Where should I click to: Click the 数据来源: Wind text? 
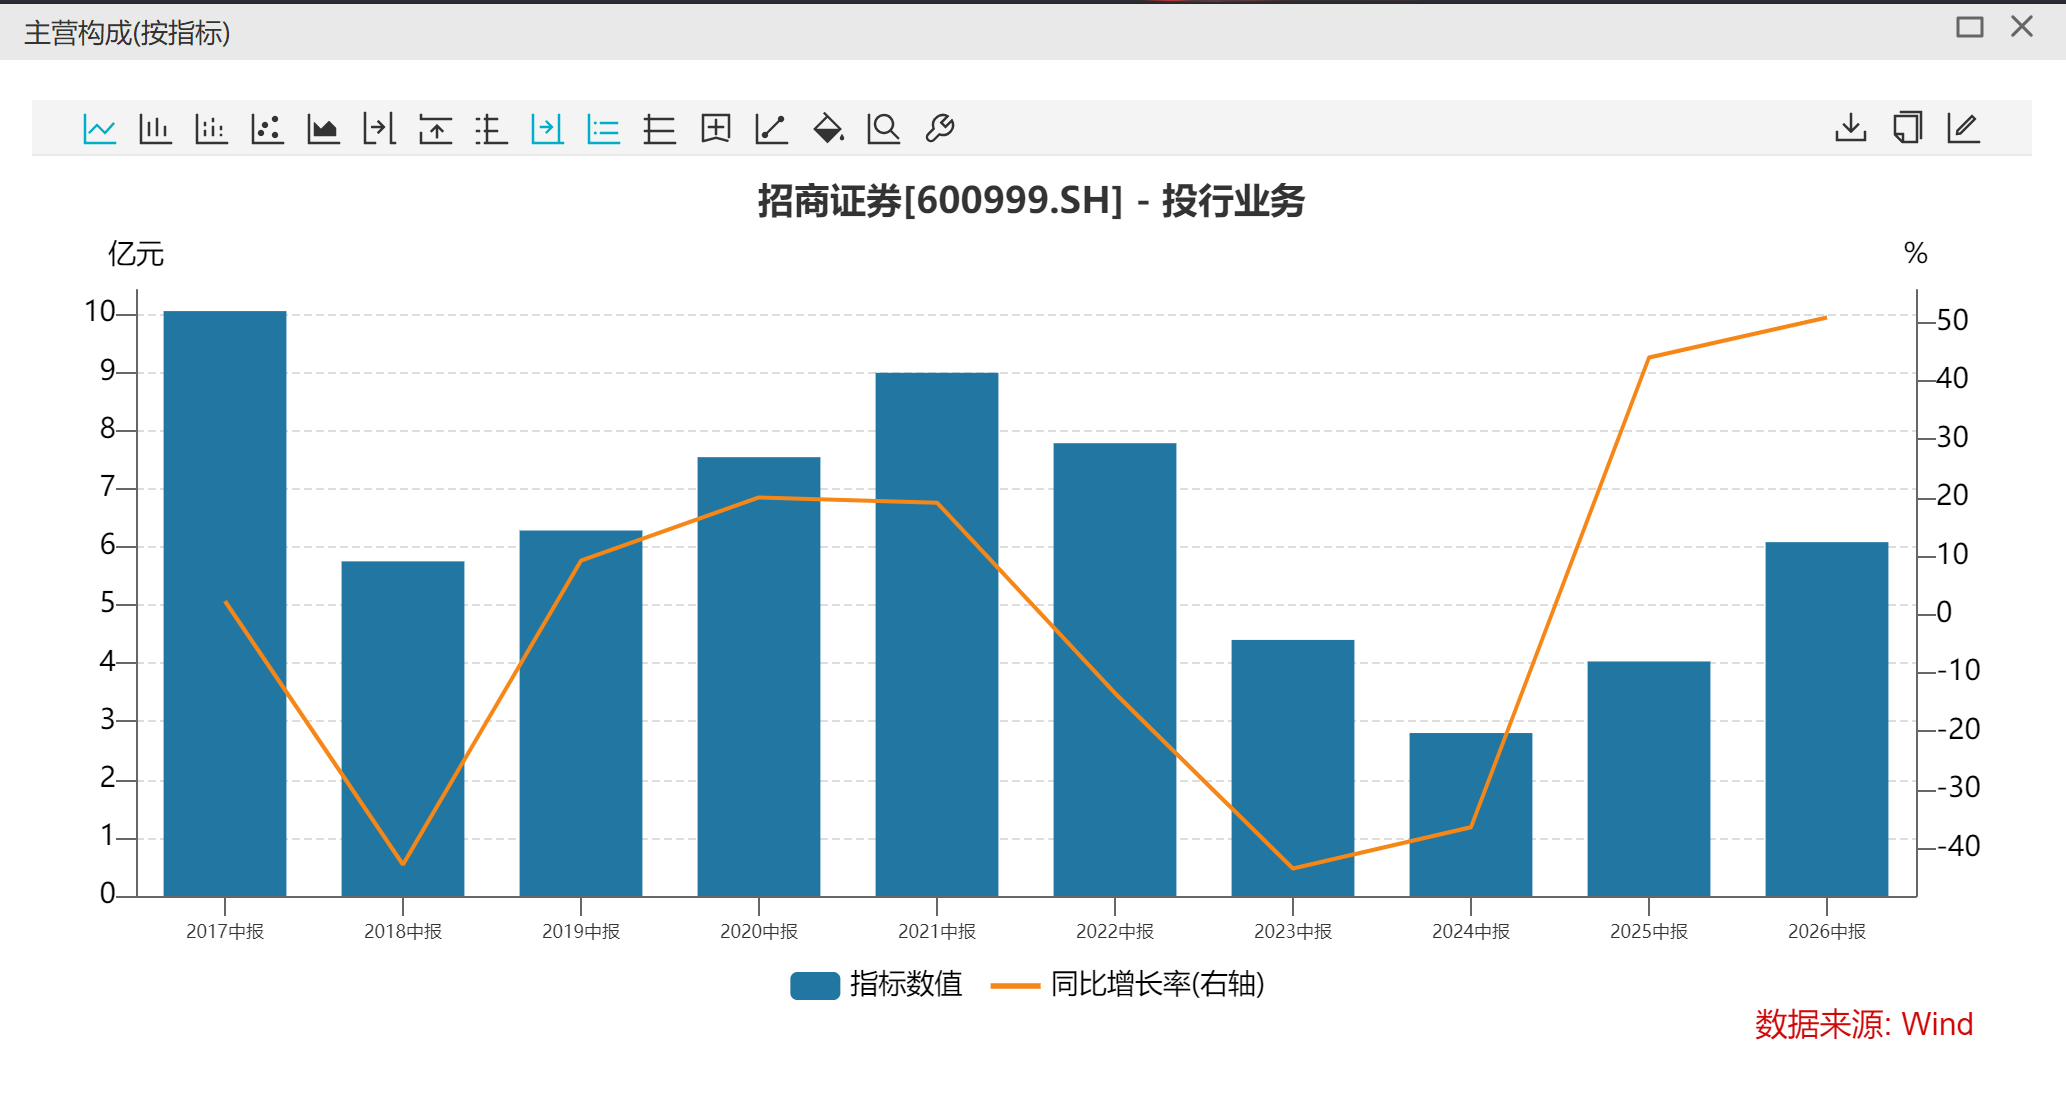[x=1864, y=1024]
